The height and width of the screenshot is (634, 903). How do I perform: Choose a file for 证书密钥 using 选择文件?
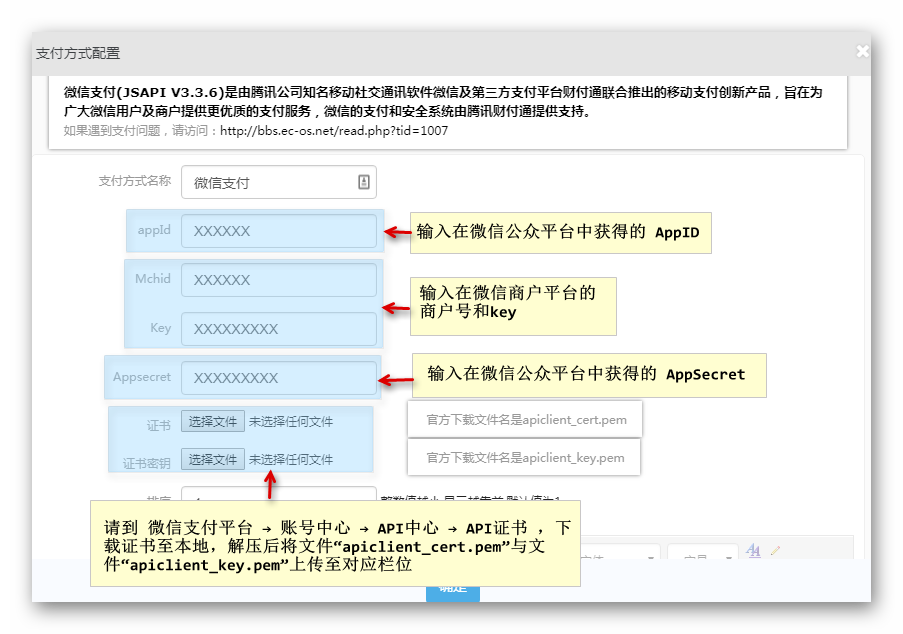click(x=213, y=460)
